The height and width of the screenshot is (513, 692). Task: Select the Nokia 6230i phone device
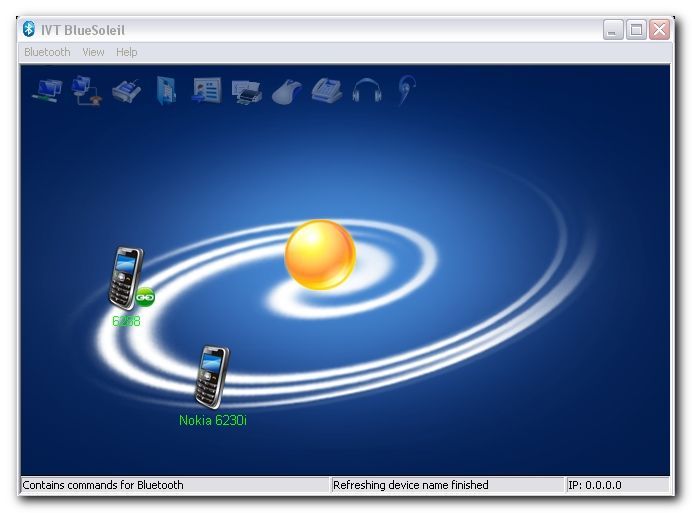coord(212,377)
